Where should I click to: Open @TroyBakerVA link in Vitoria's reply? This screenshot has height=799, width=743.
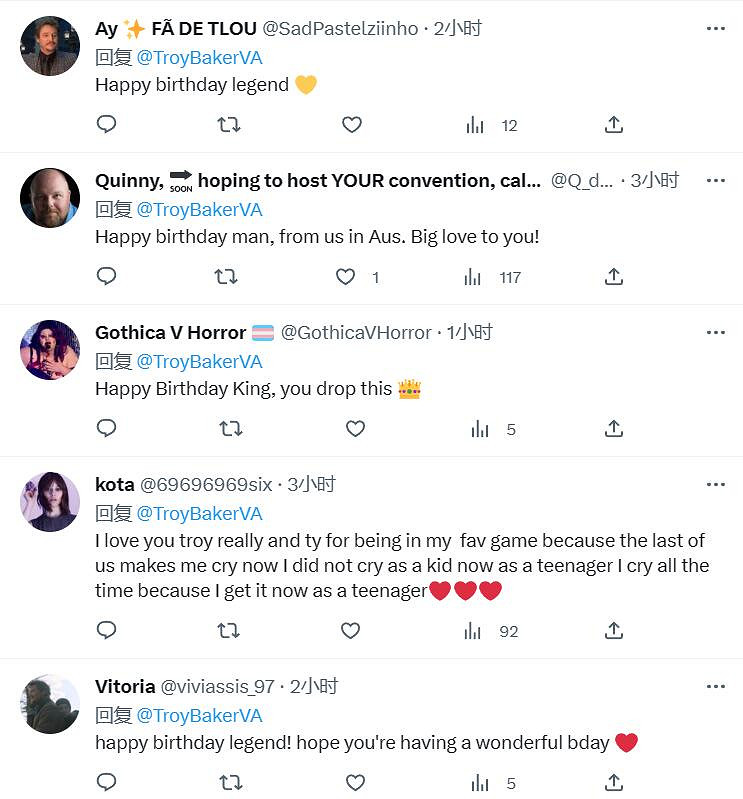199,715
